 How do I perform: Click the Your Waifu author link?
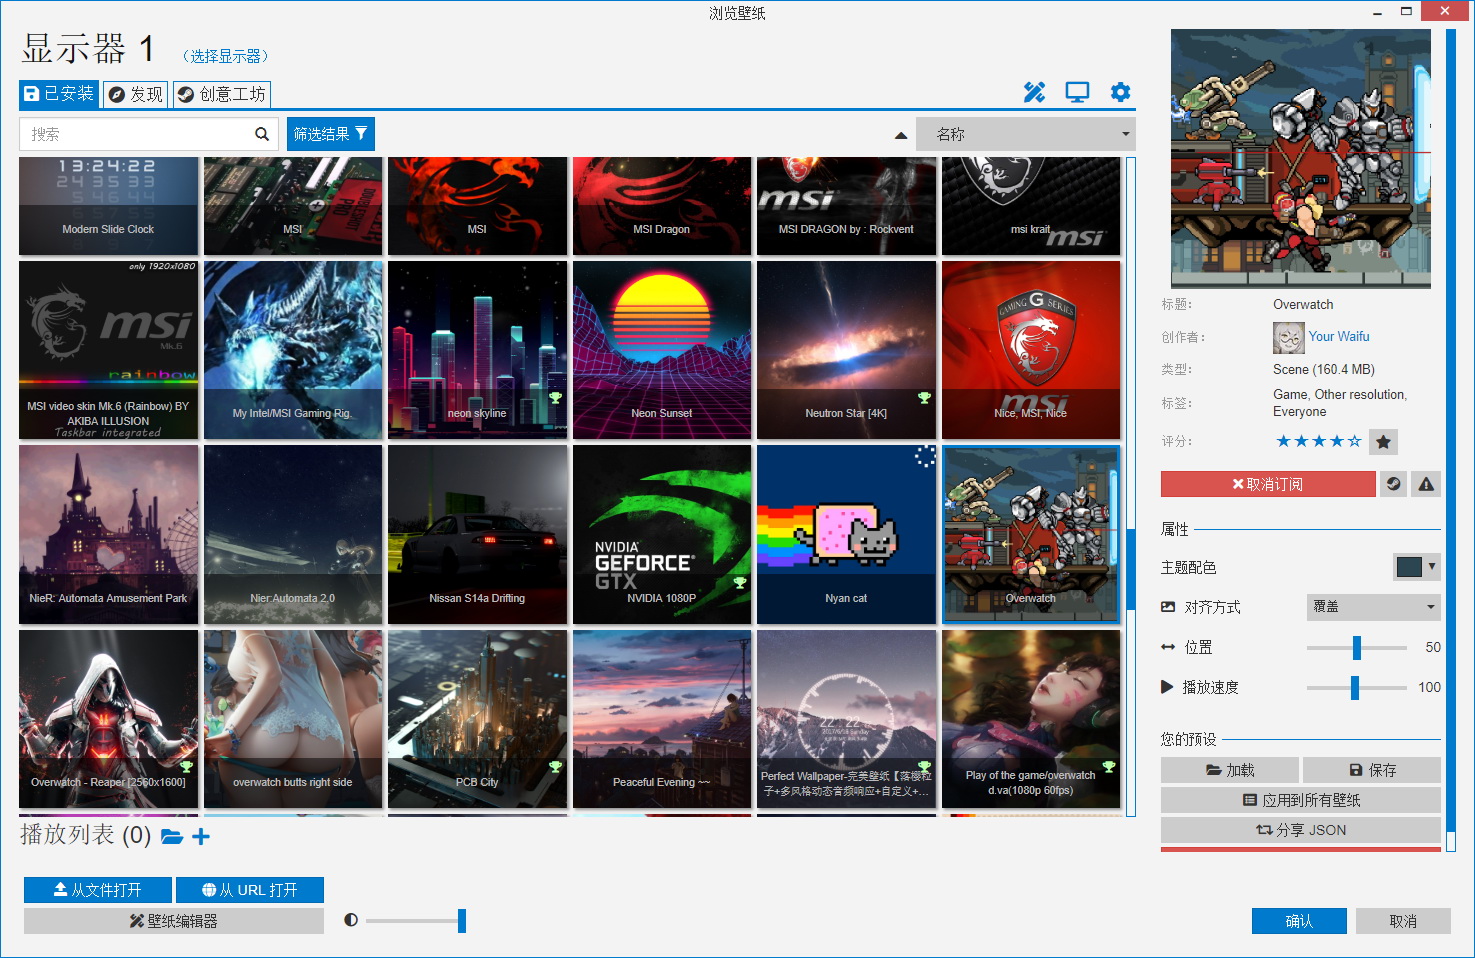[x=1339, y=337]
